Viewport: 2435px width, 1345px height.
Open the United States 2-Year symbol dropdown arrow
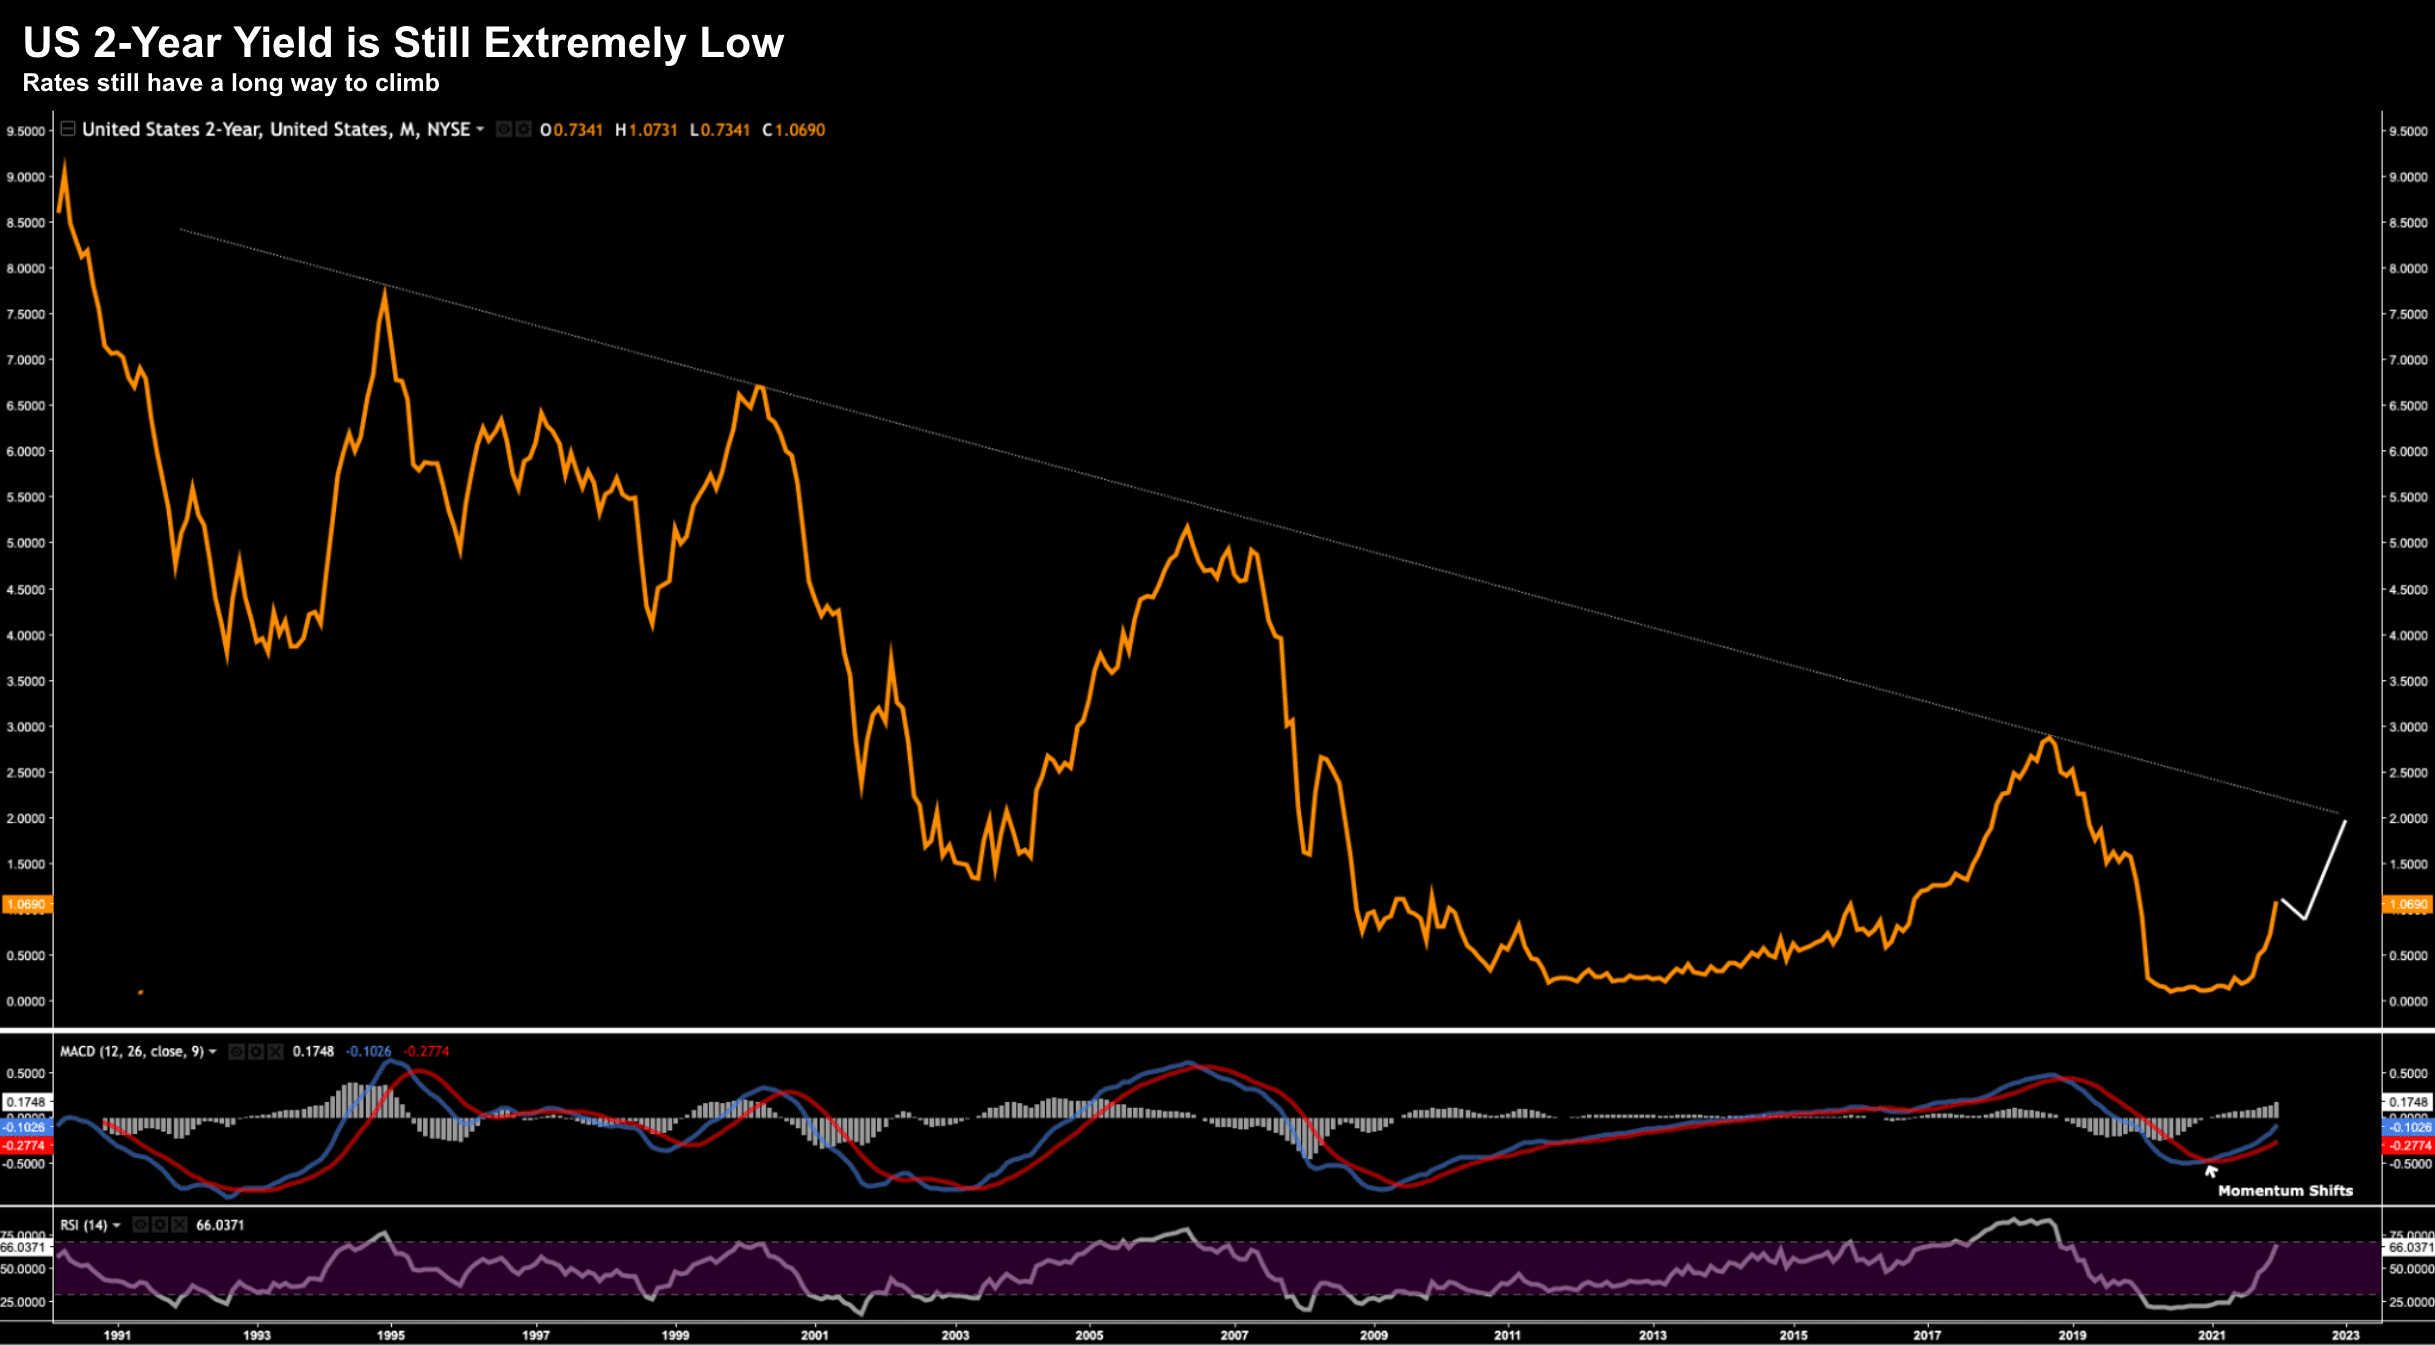click(x=480, y=129)
